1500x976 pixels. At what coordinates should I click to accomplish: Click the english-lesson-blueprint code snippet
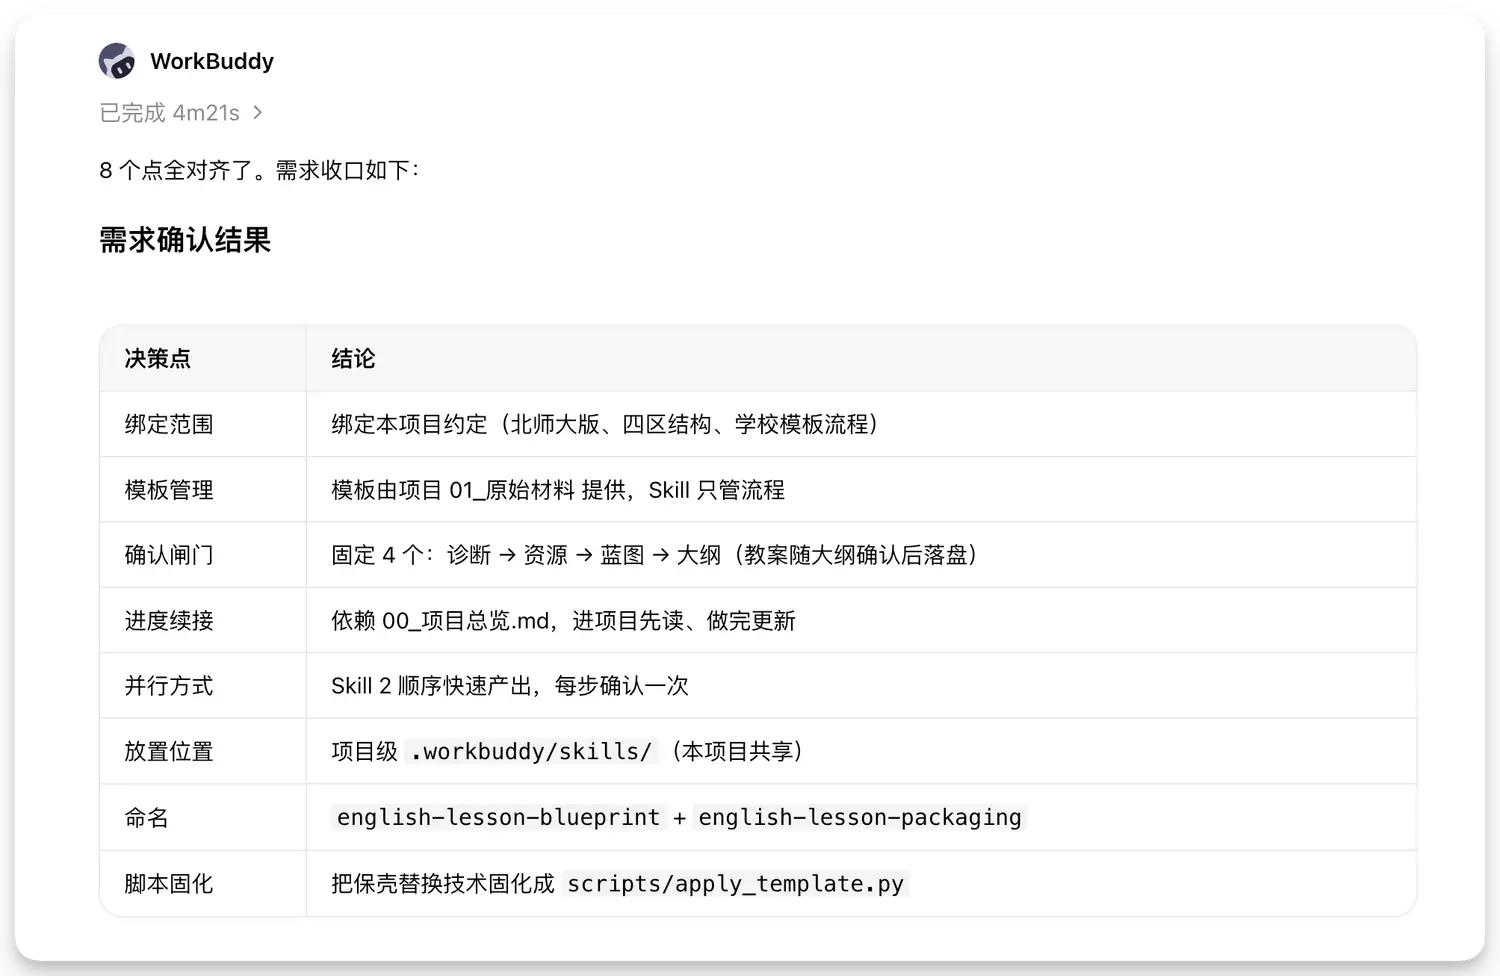498,818
